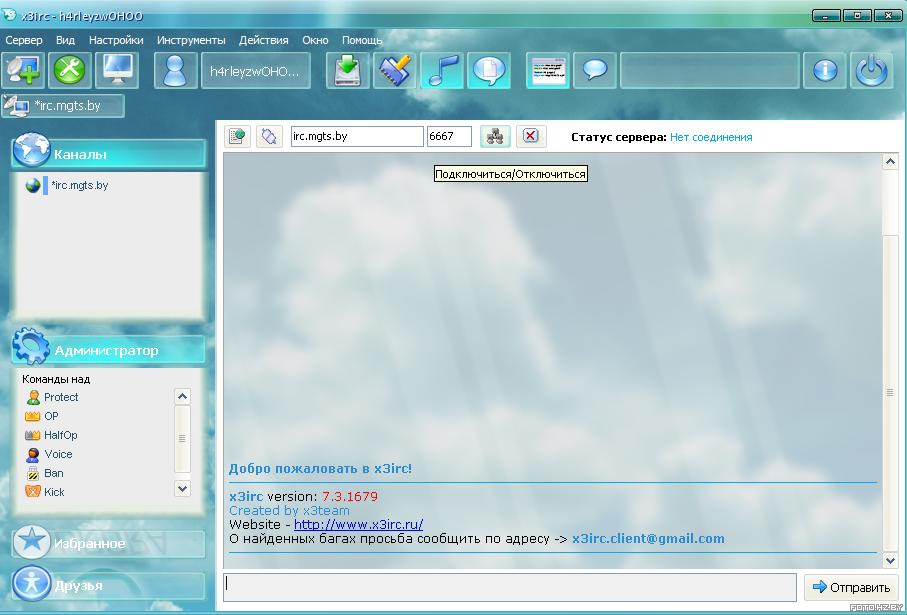Viewport: 907px width, 615px height.
Task: Click the server list icon beside address field
Action: pos(237,137)
